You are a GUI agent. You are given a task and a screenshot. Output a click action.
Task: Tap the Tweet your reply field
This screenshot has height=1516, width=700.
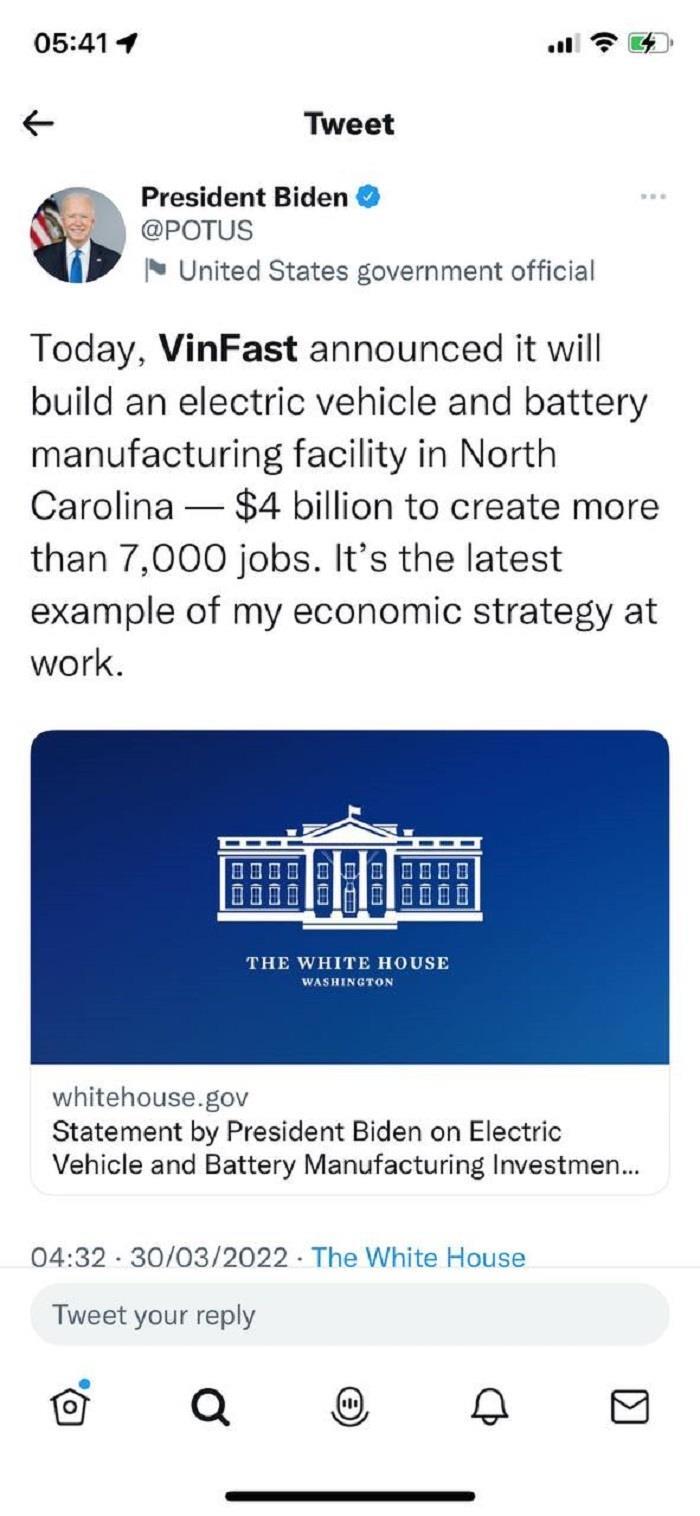pos(350,1315)
